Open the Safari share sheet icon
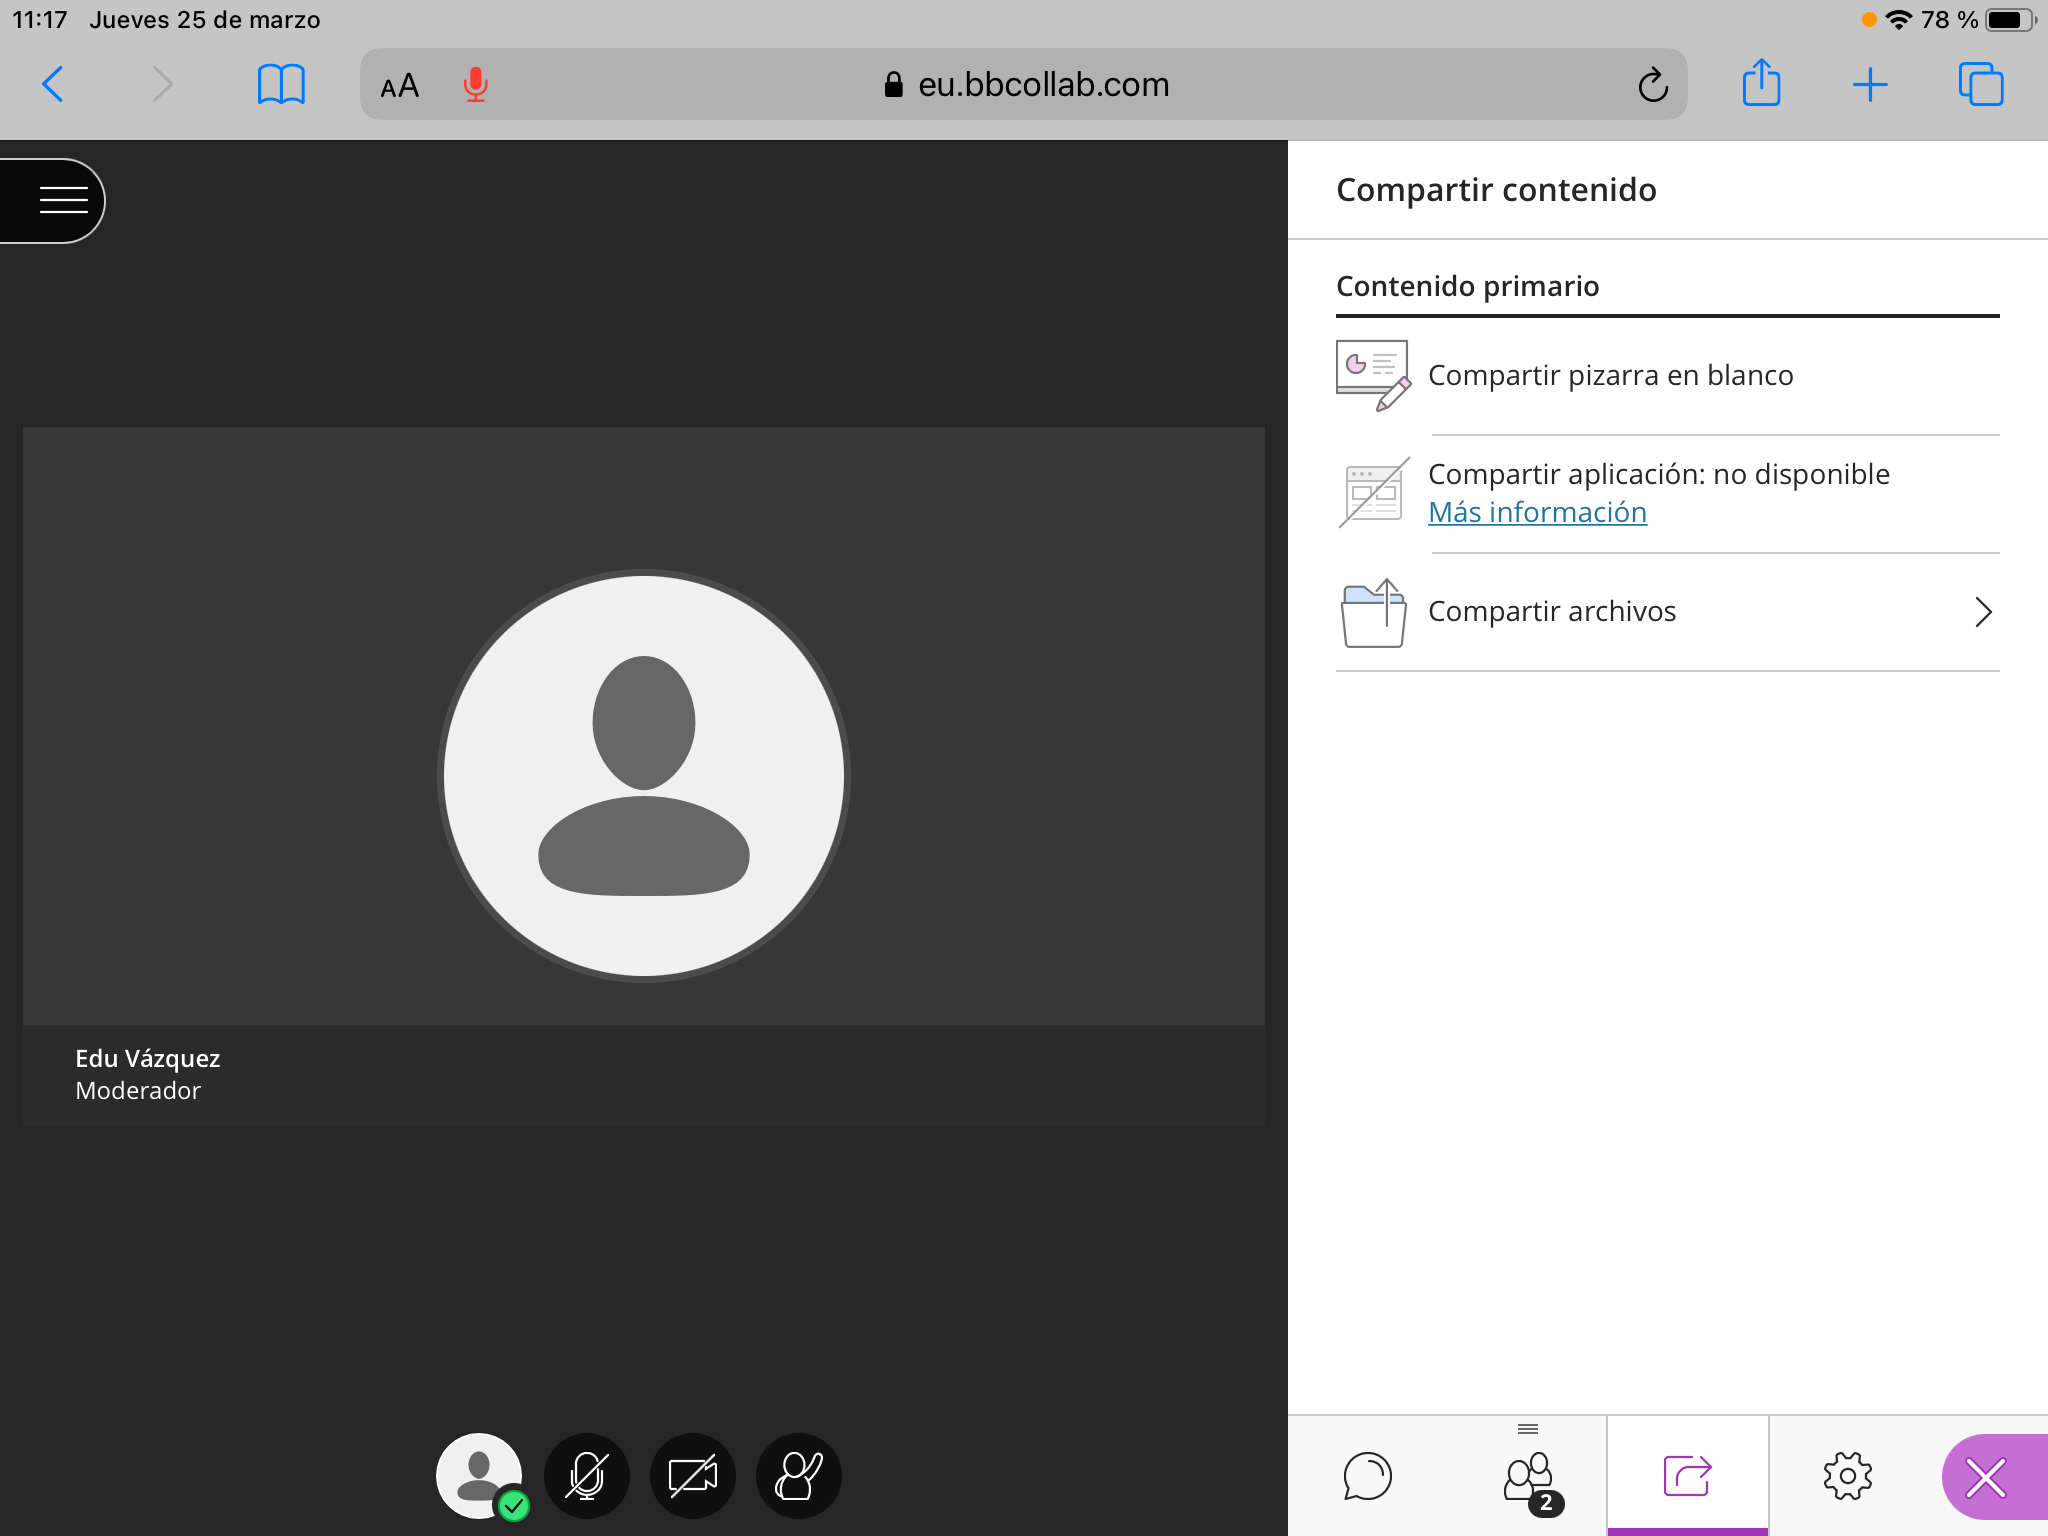 click(1761, 82)
